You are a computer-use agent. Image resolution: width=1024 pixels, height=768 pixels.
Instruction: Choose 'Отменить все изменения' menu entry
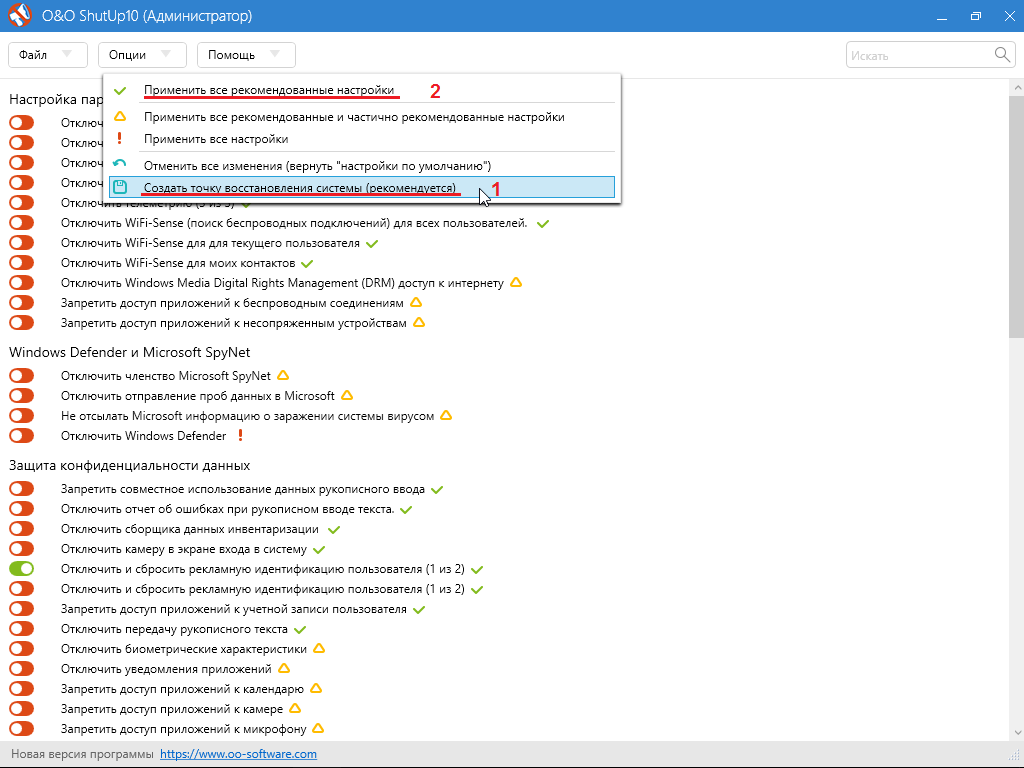[362, 165]
